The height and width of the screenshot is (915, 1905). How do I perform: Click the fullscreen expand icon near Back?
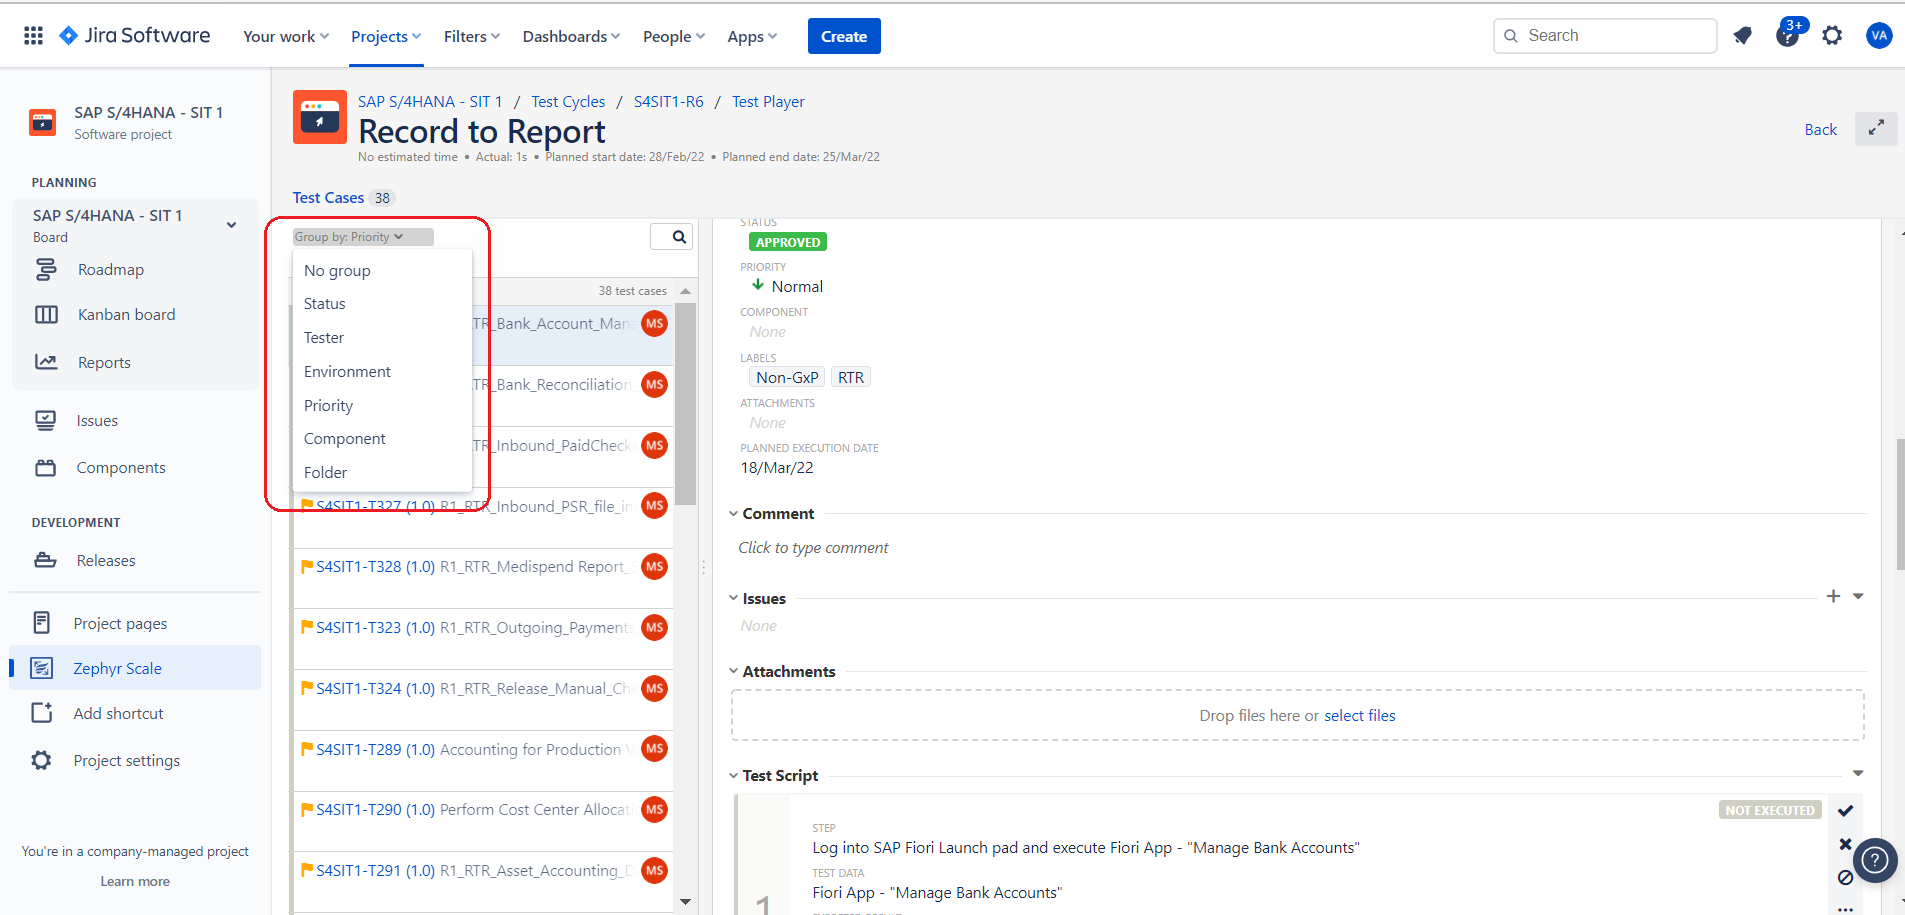(1876, 129)
